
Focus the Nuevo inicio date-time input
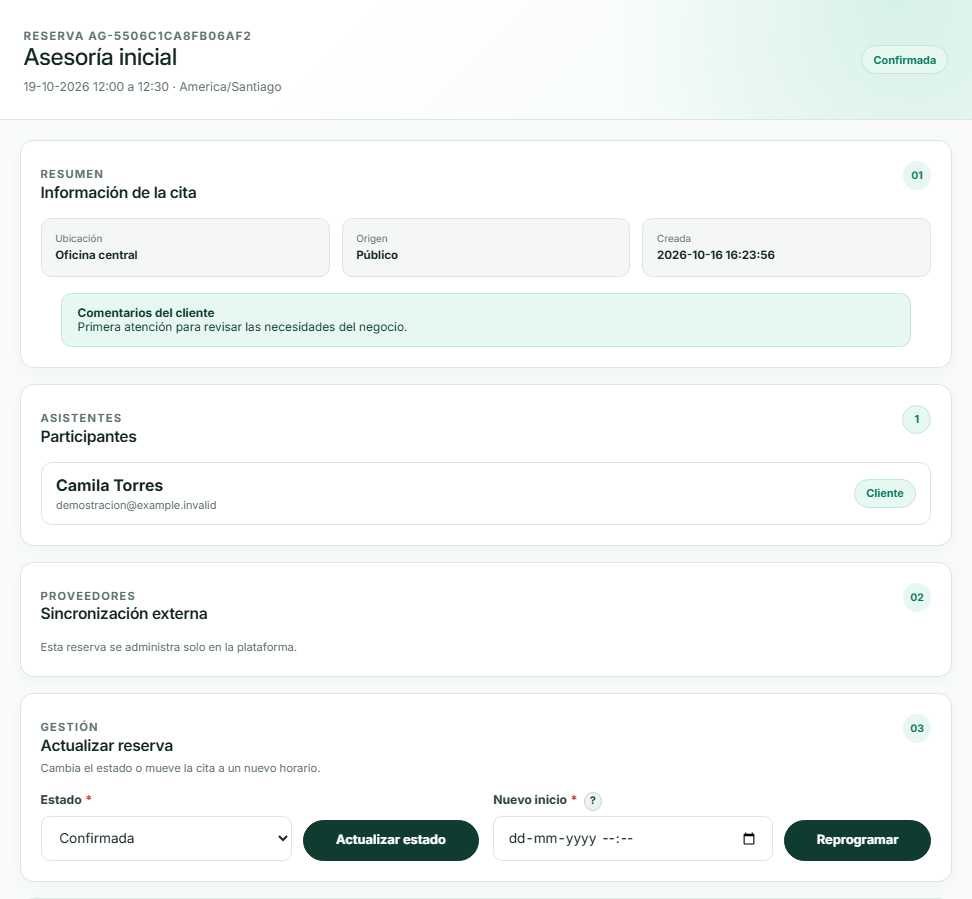coord(632,839)
